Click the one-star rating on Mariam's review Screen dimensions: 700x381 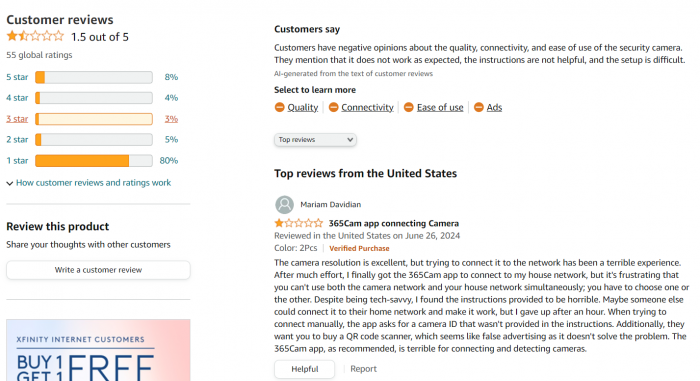[298, 223]
